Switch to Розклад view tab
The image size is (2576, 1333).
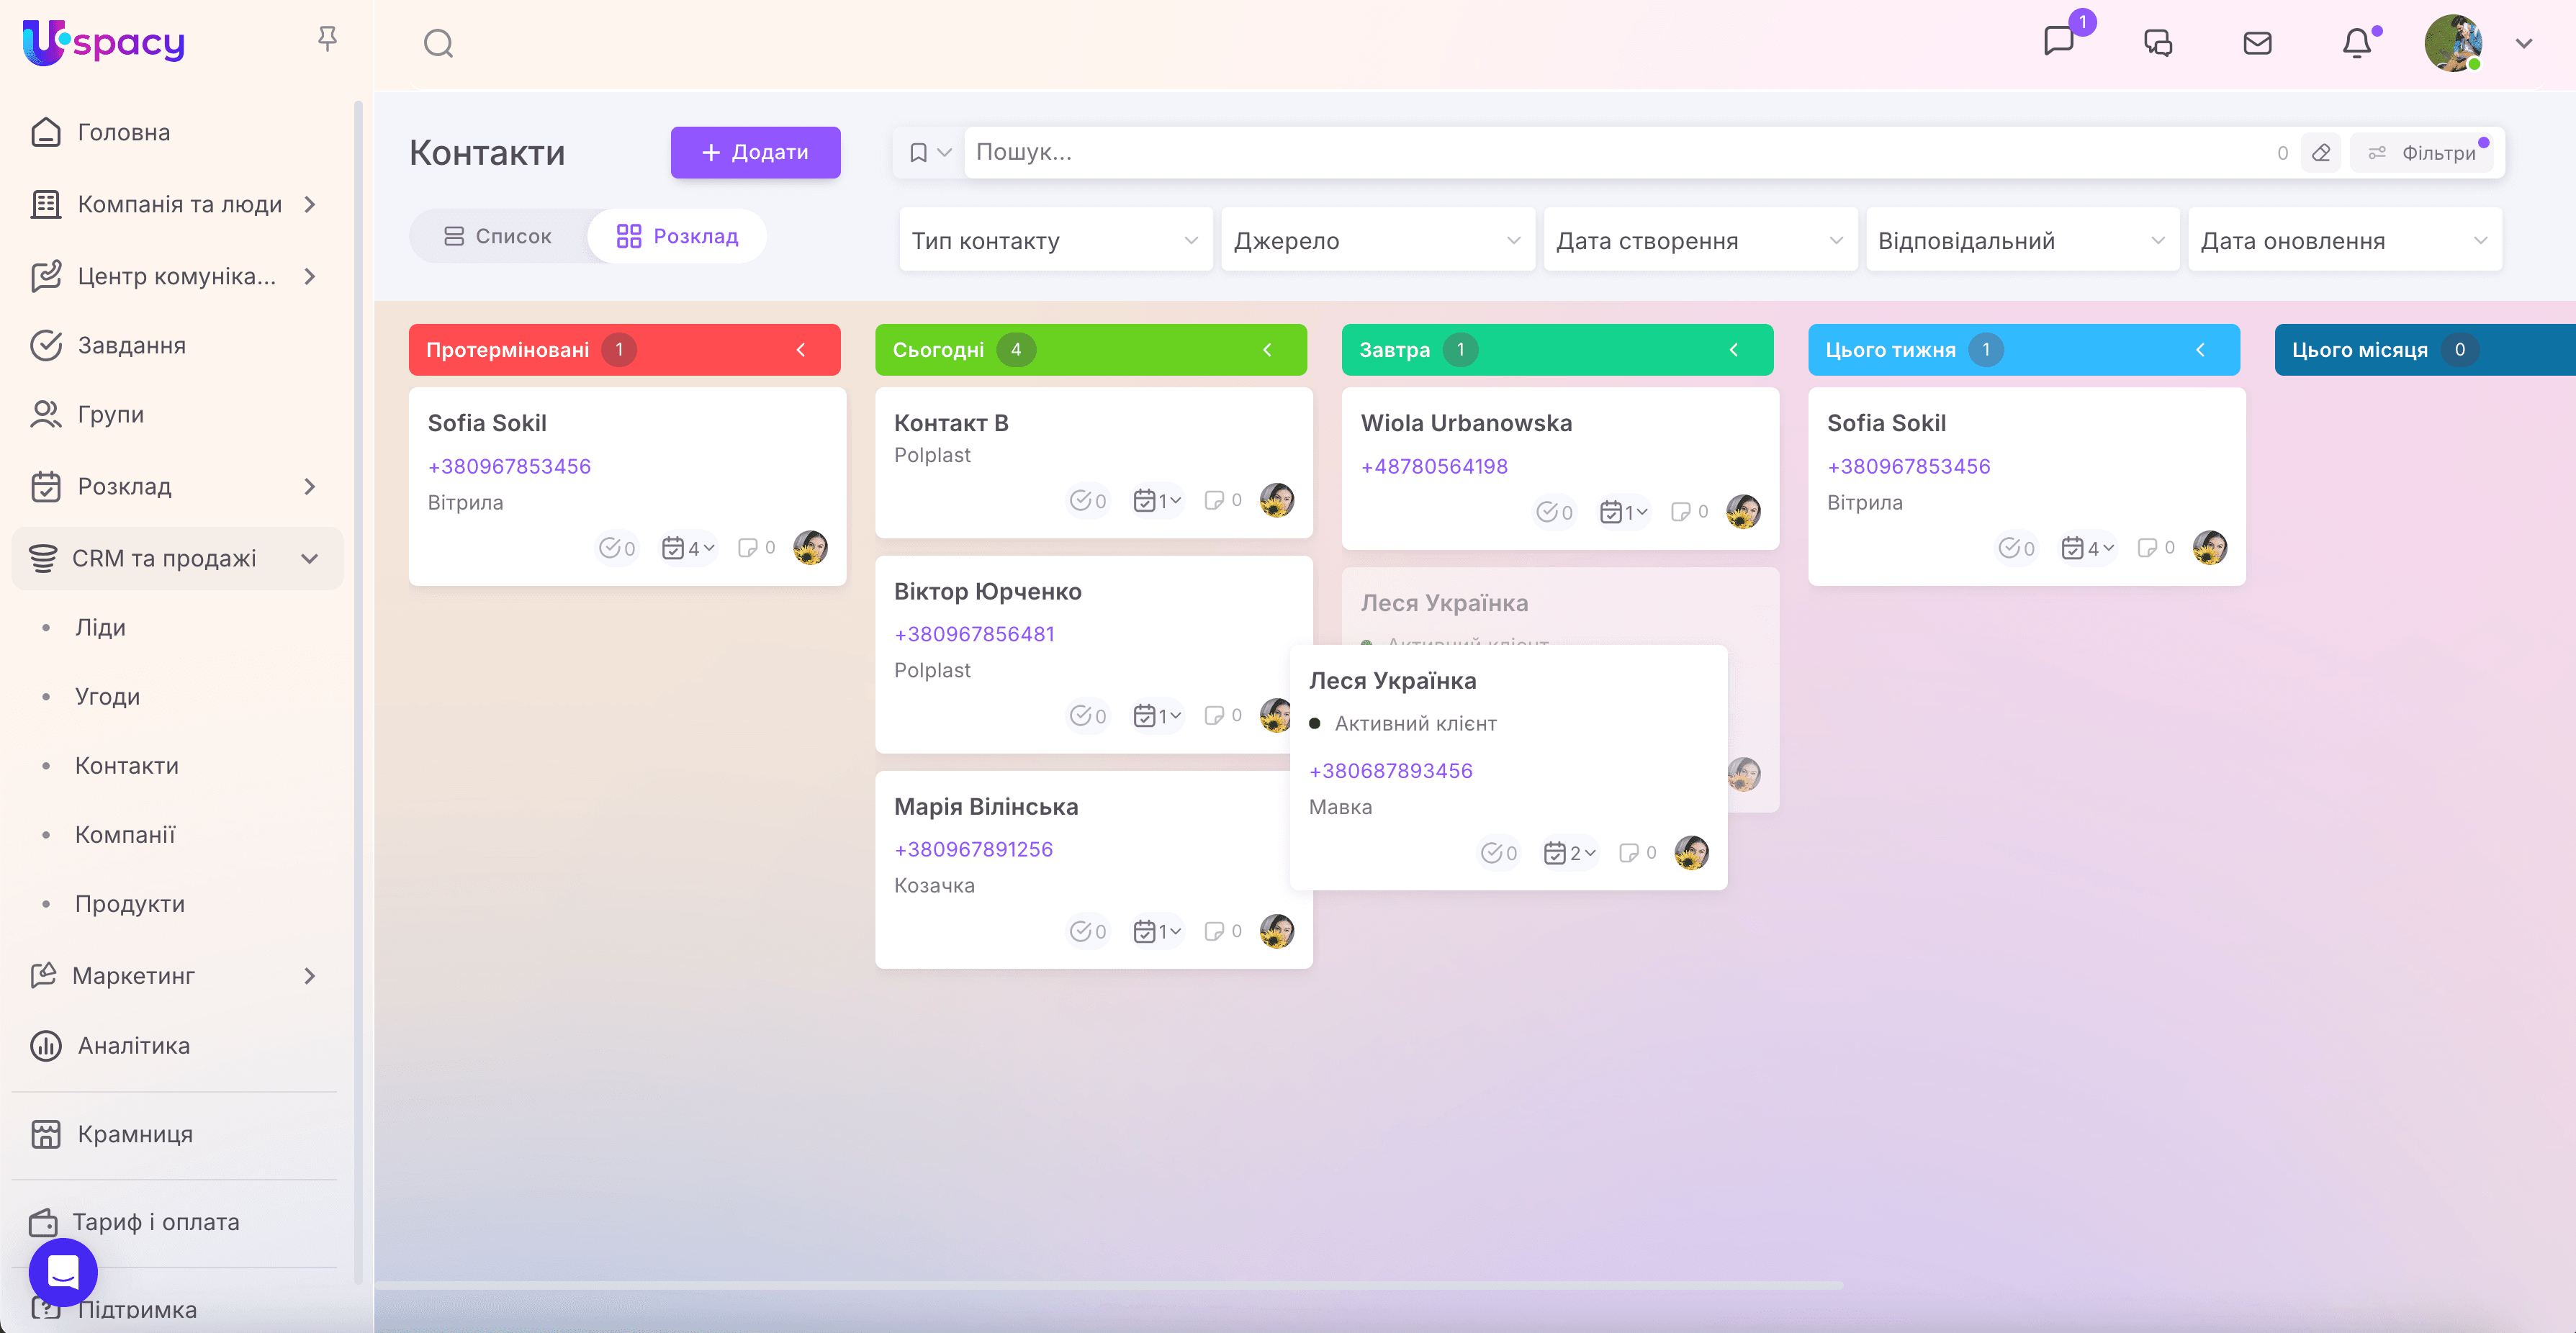point(677,236)
